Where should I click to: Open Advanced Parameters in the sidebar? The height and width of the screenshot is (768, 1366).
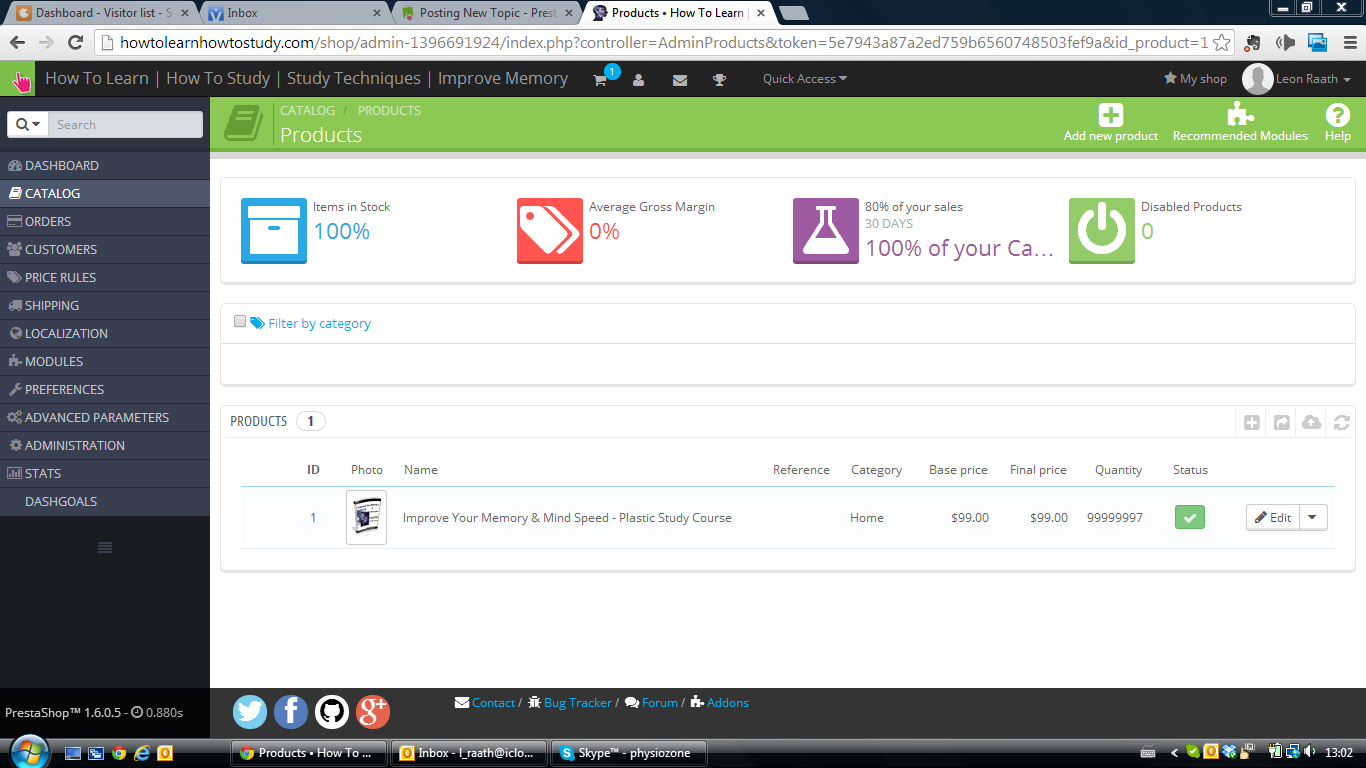pyautogui.click(x=105, y=418)
